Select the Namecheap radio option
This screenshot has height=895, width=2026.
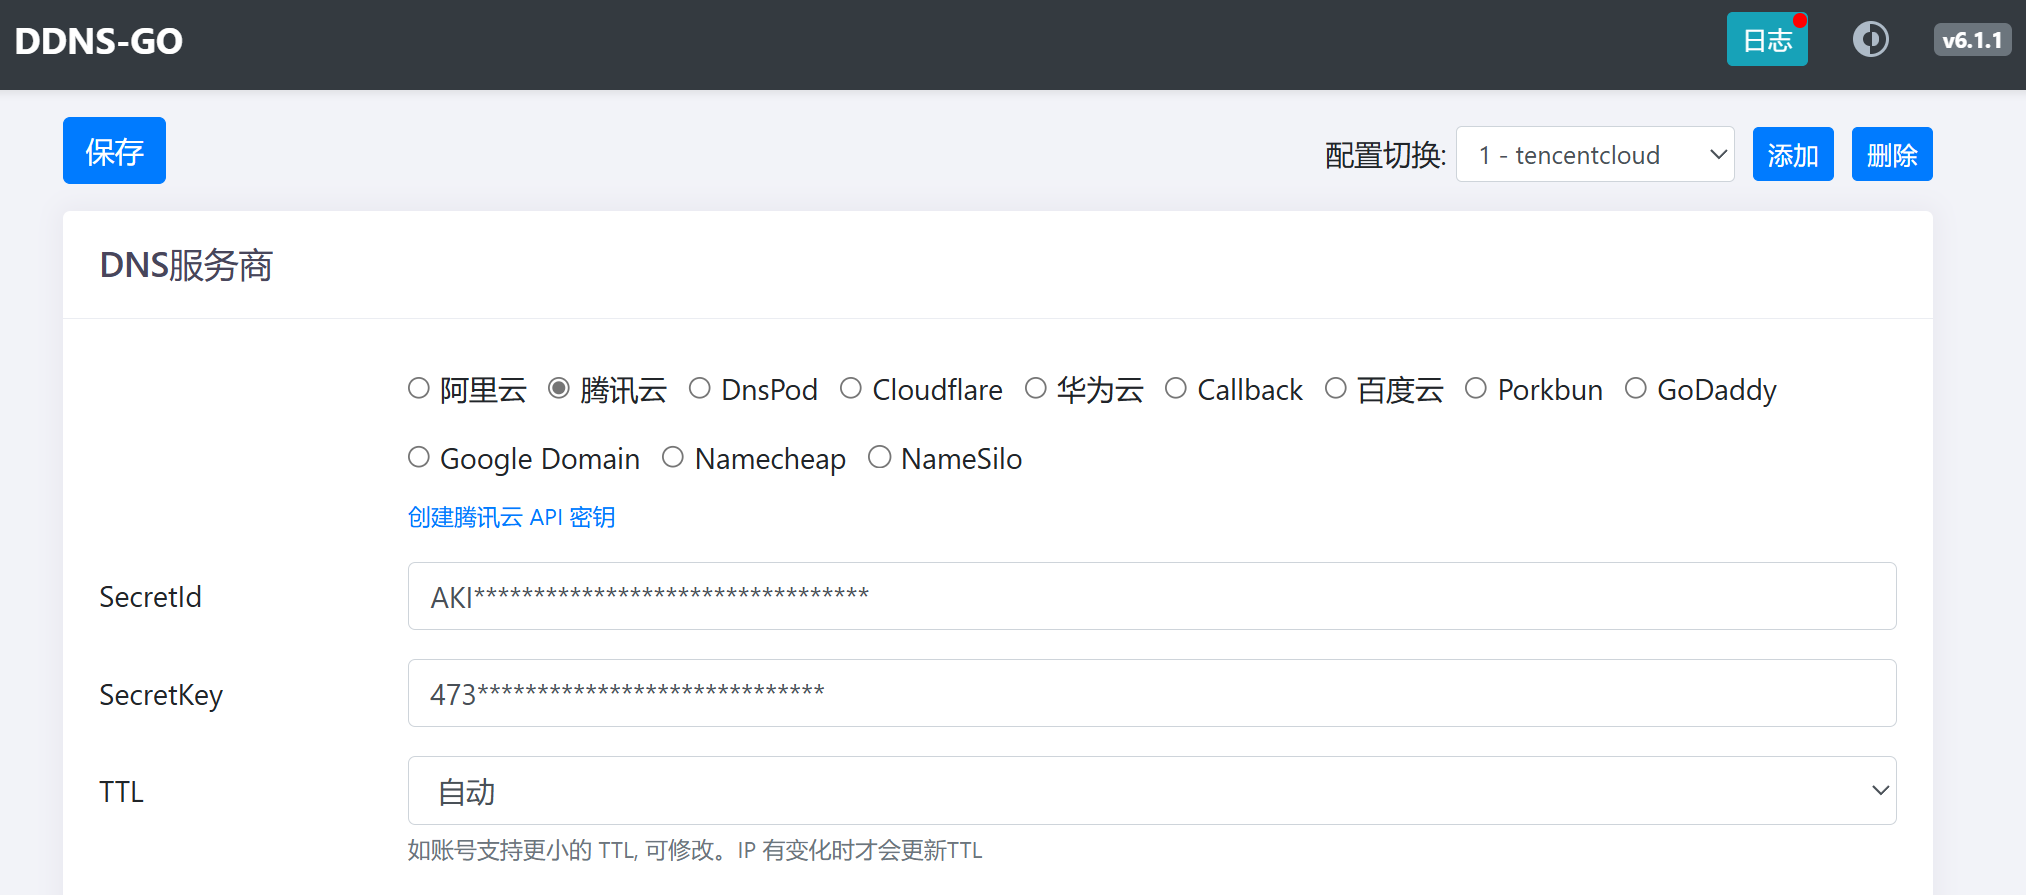click(x=673, y=457)
